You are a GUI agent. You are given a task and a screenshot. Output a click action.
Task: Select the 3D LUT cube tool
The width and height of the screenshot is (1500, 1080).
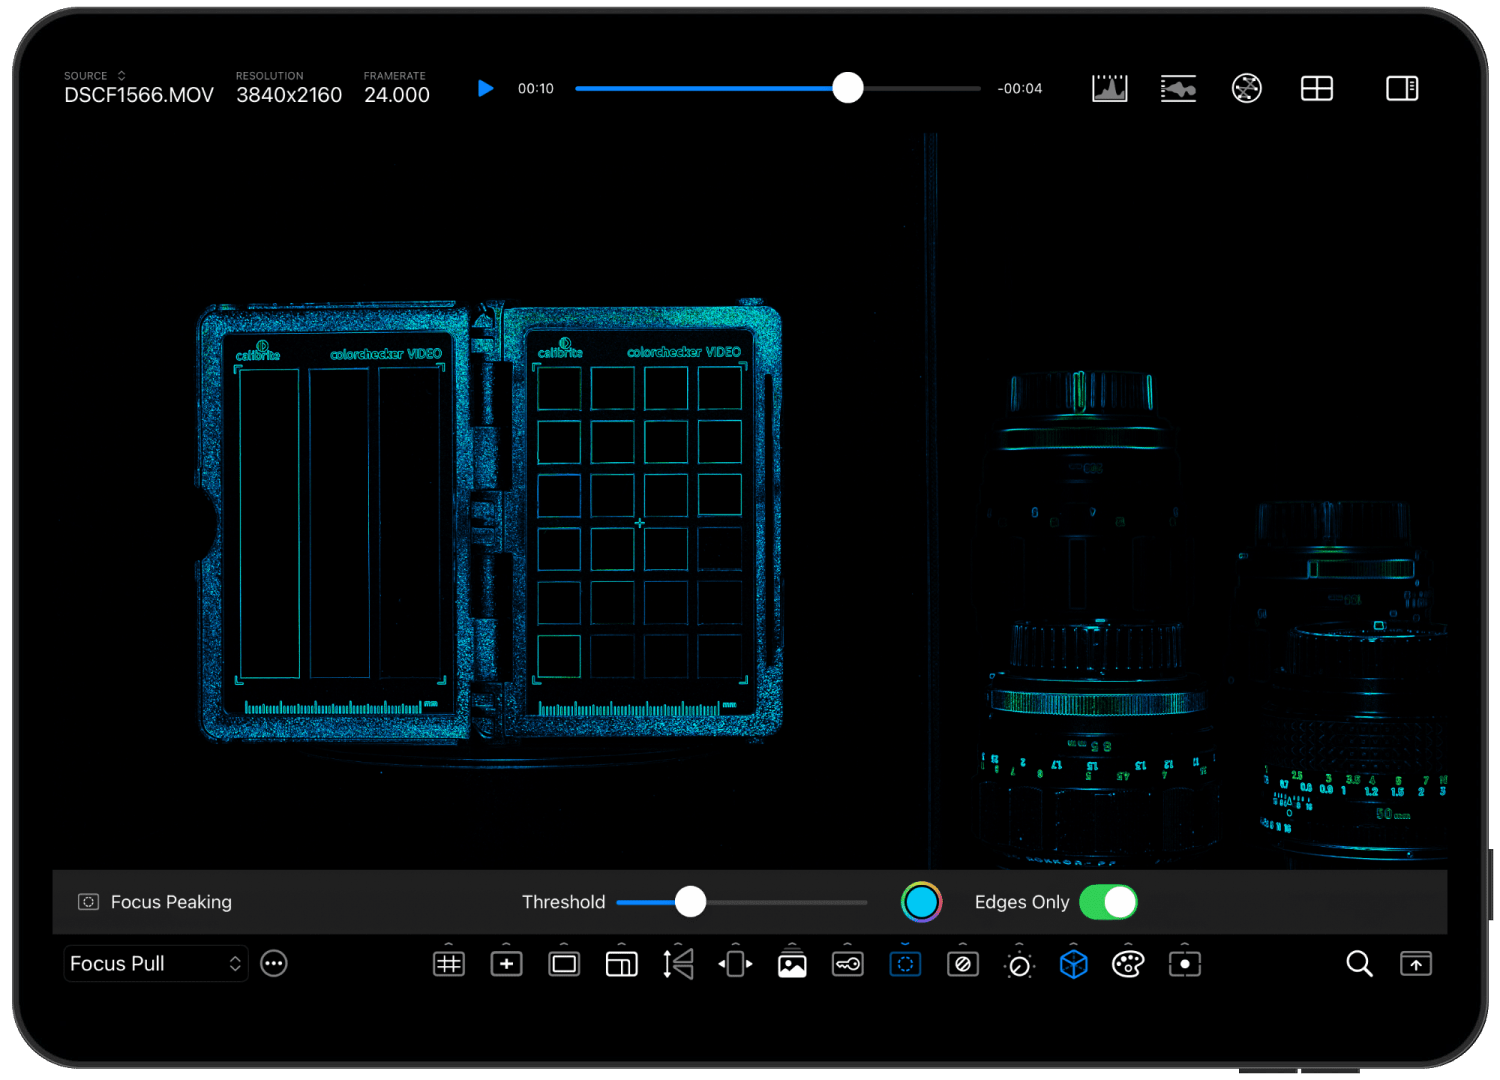[x=1072, y=963]
